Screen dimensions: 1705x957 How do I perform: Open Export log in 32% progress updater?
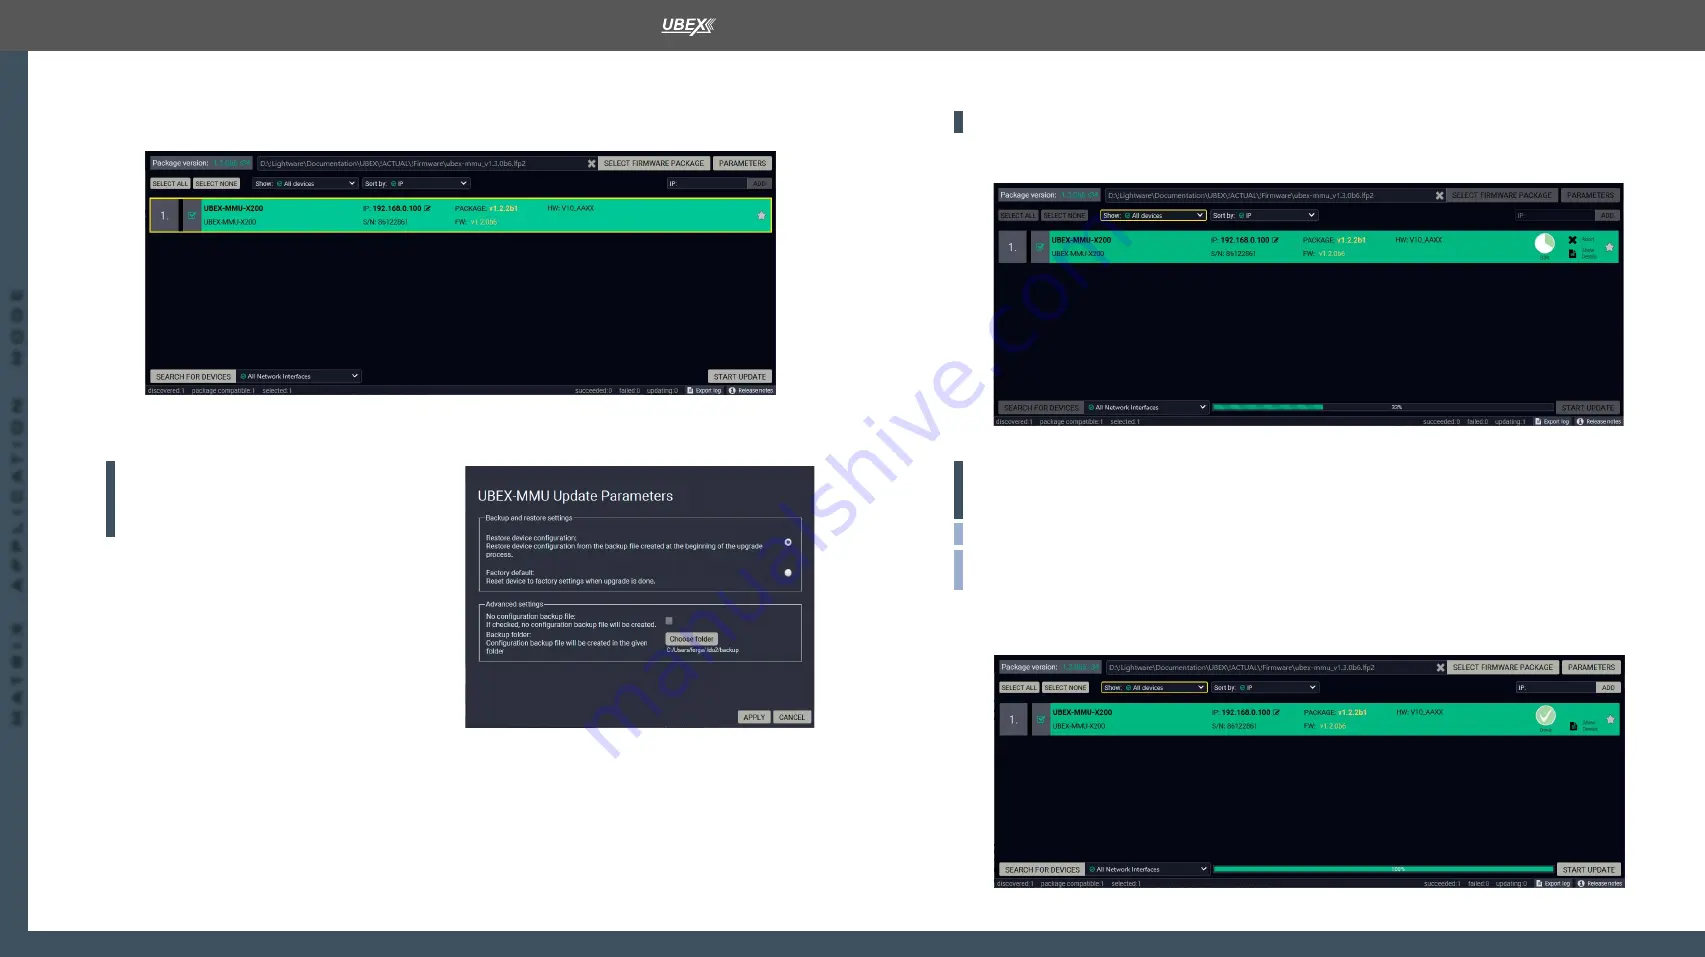pos(1553,421)
